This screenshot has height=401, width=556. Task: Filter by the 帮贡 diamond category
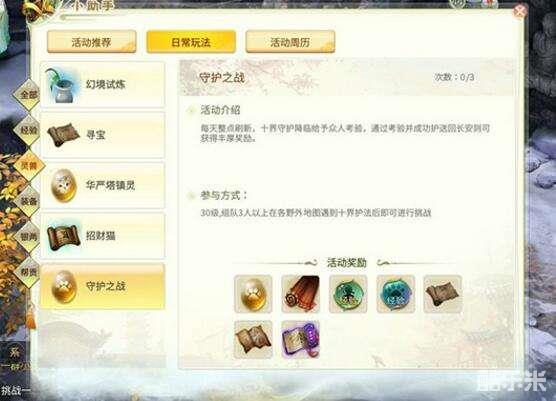point(28,272)
